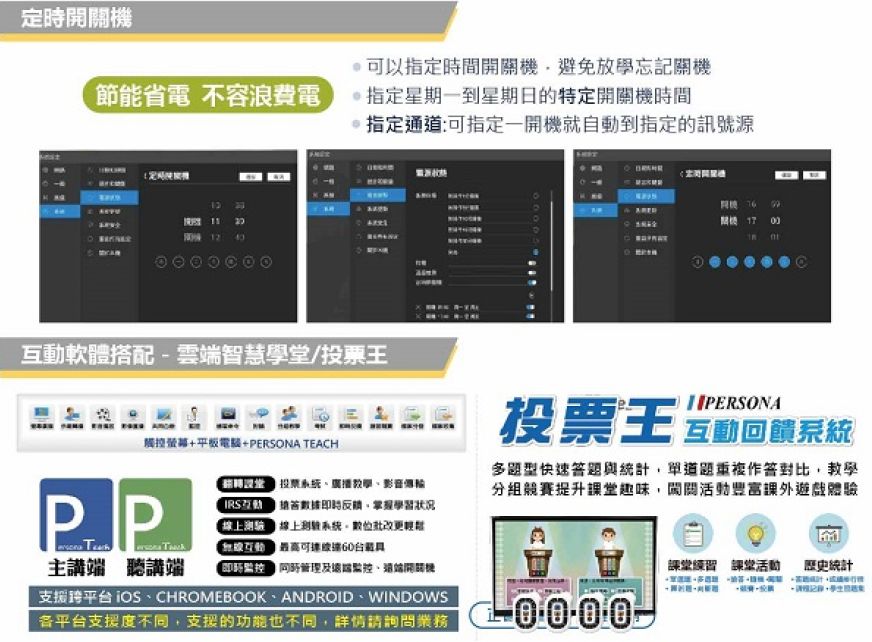Toggle third of three stacked switches in middle screenshot

(x=532, y=283)
